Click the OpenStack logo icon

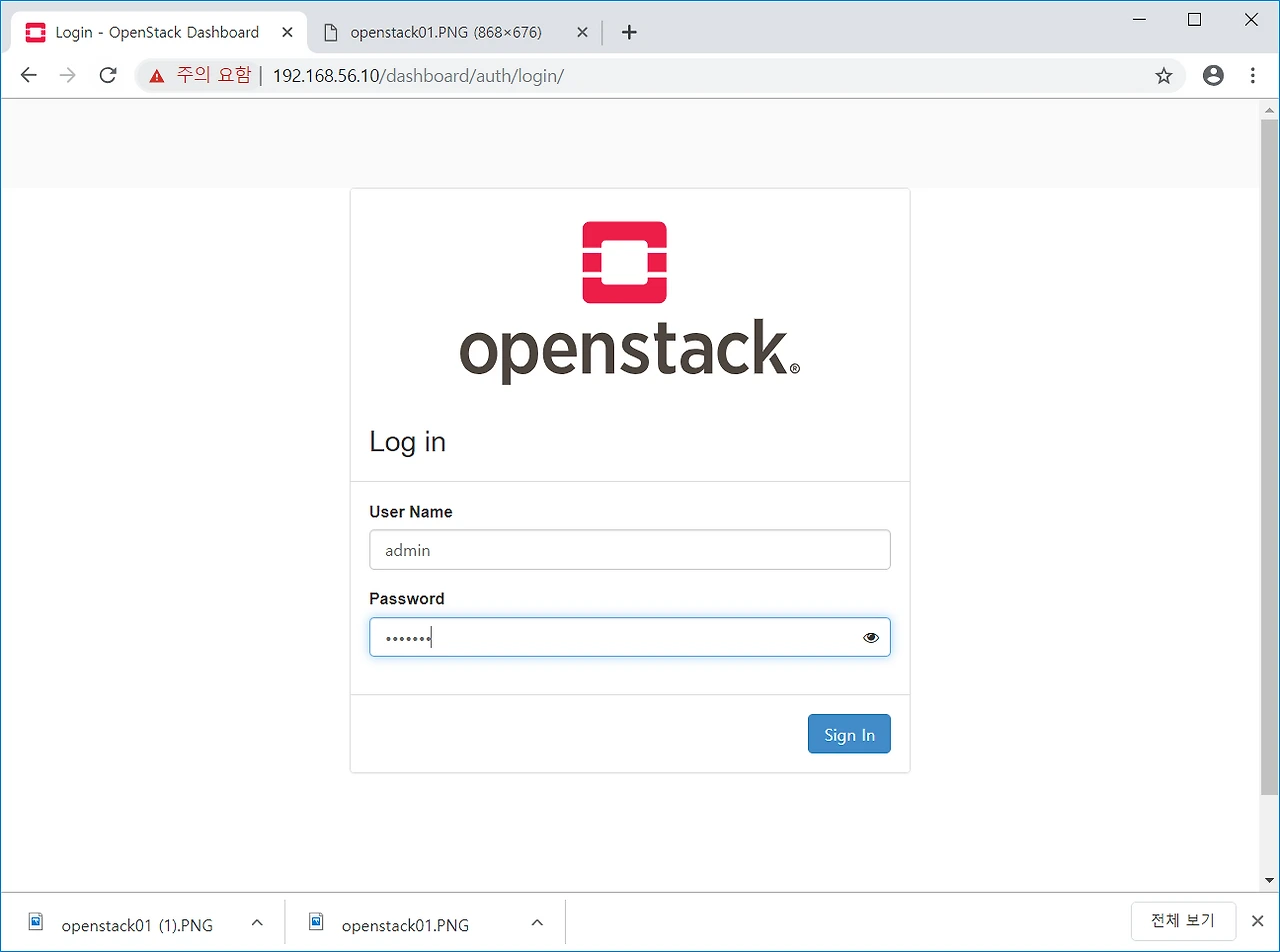coord(625,262)
